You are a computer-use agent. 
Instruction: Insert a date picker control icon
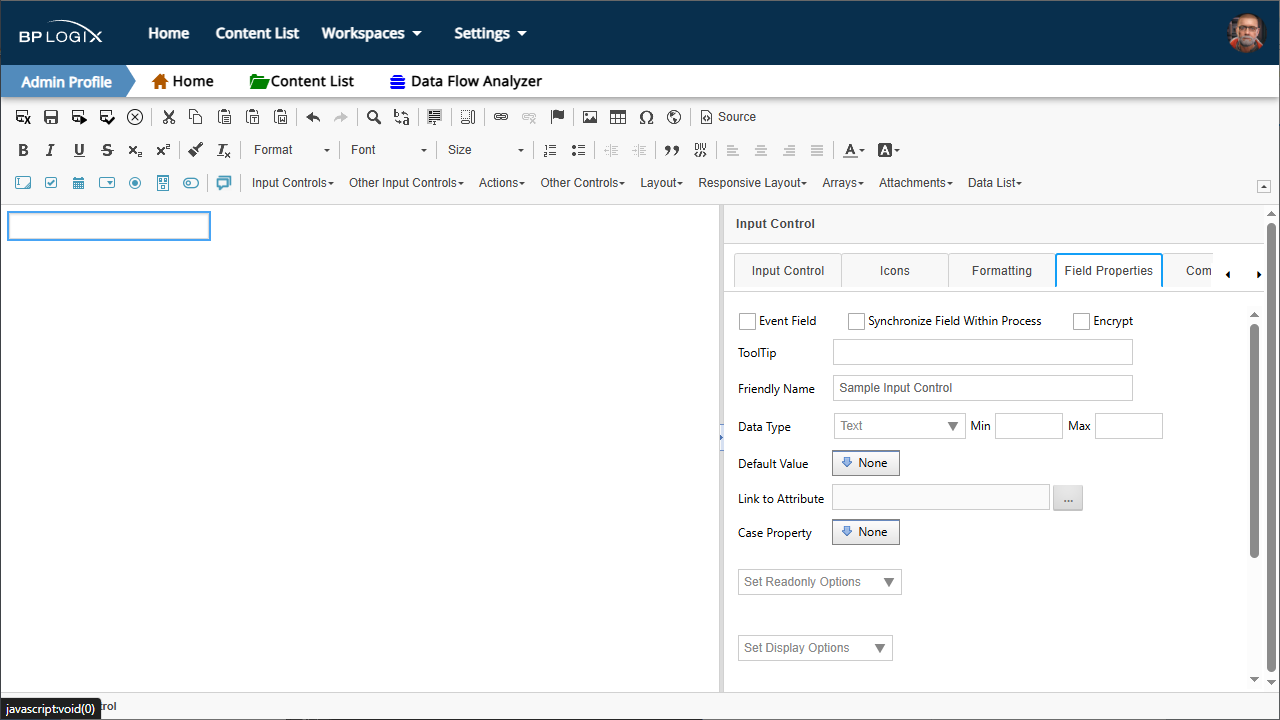coord(79,183)
